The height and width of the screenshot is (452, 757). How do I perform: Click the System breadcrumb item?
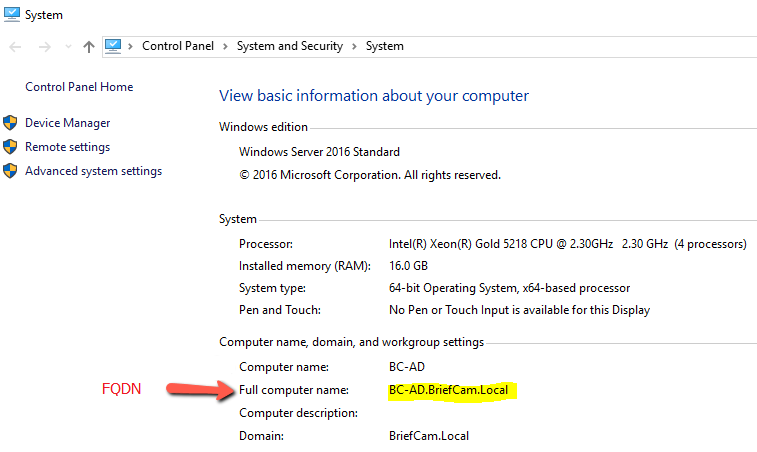(384, 46)
